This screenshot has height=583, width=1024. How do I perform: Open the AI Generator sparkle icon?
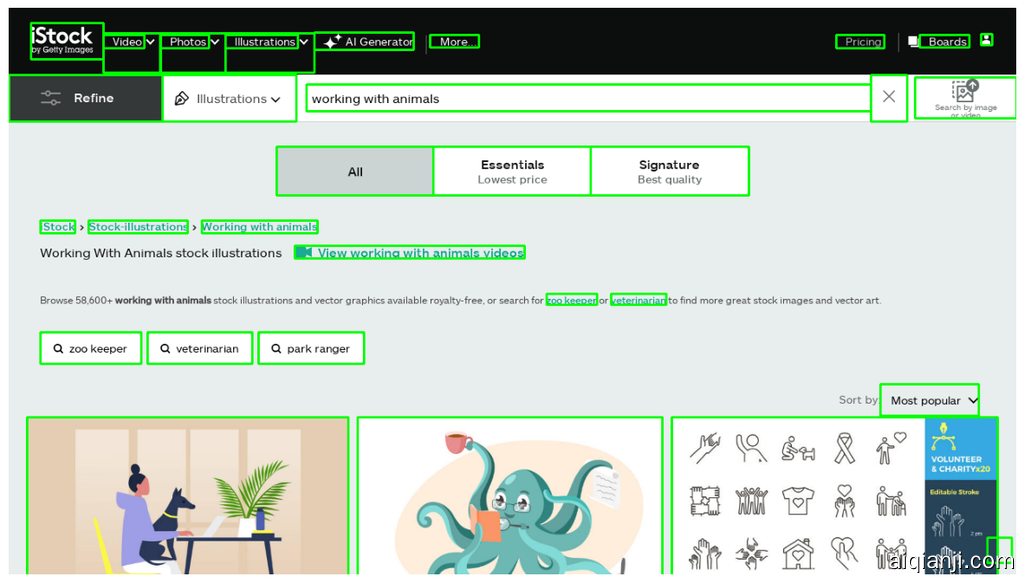332,42
